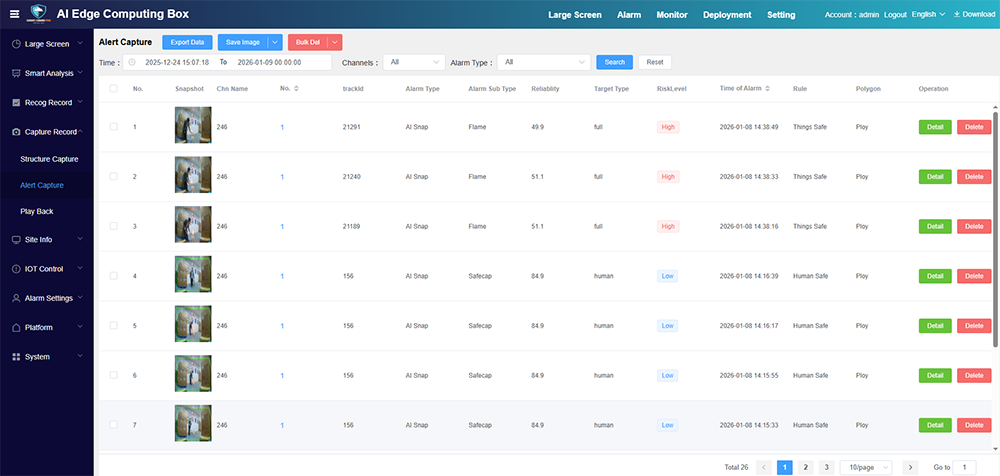
Task: Click the Alarm Settings sidebar icon
Action: pyautogui.click(x=15, y=298)
